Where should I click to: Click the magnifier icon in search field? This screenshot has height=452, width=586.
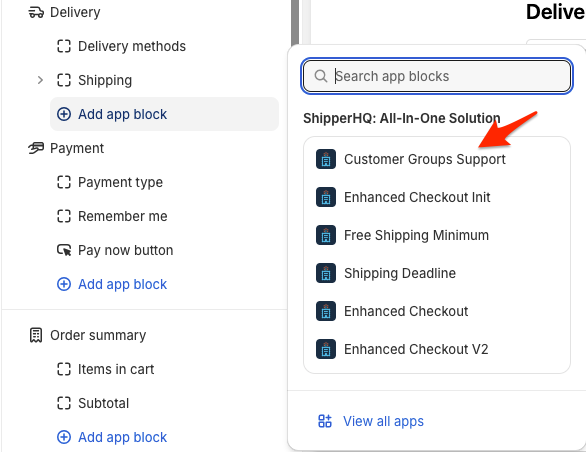pyautogui.click(x=321, y=76)
